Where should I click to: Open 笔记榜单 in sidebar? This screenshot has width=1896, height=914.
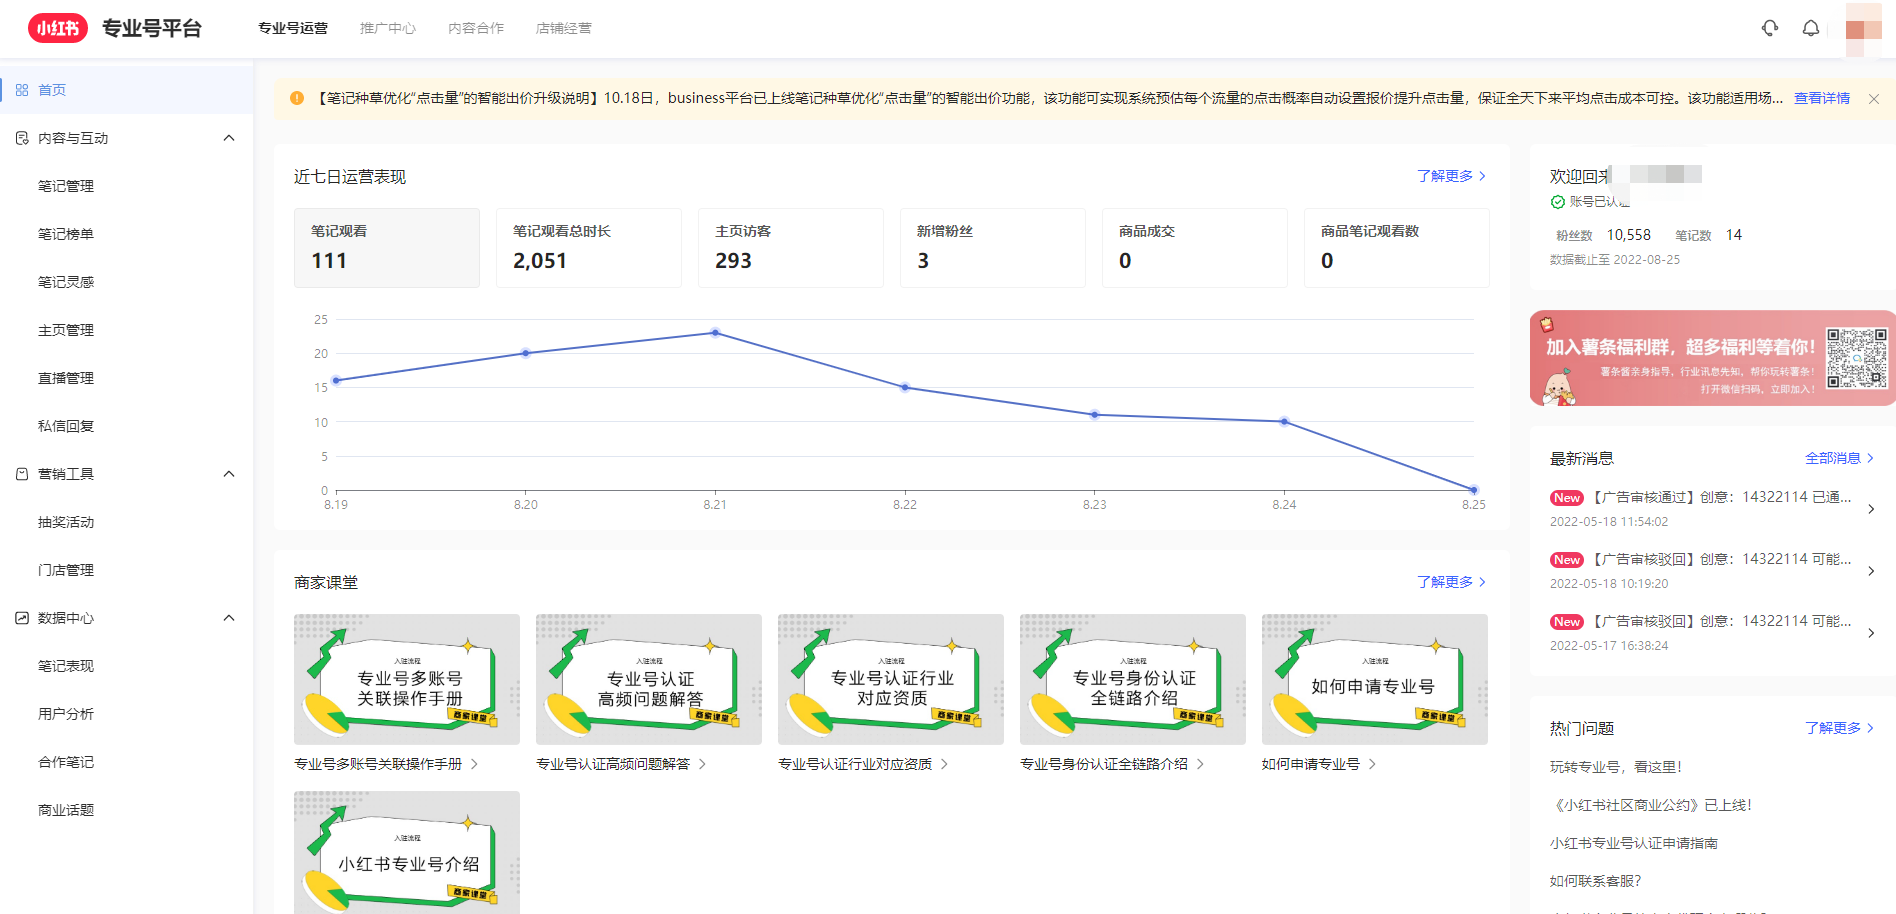point(66,234)
